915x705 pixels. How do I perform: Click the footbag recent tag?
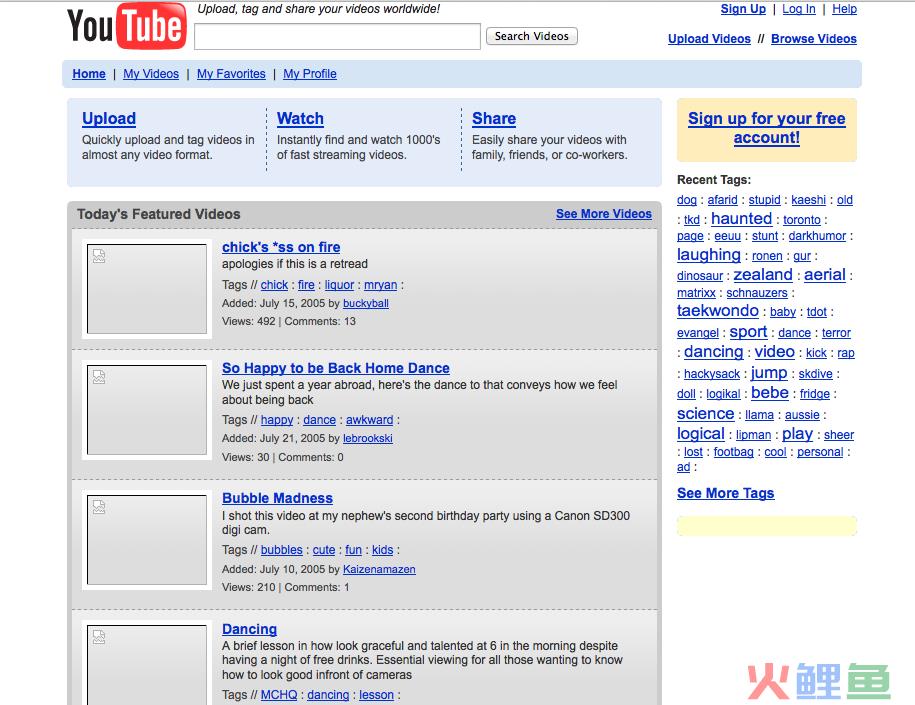733,452
